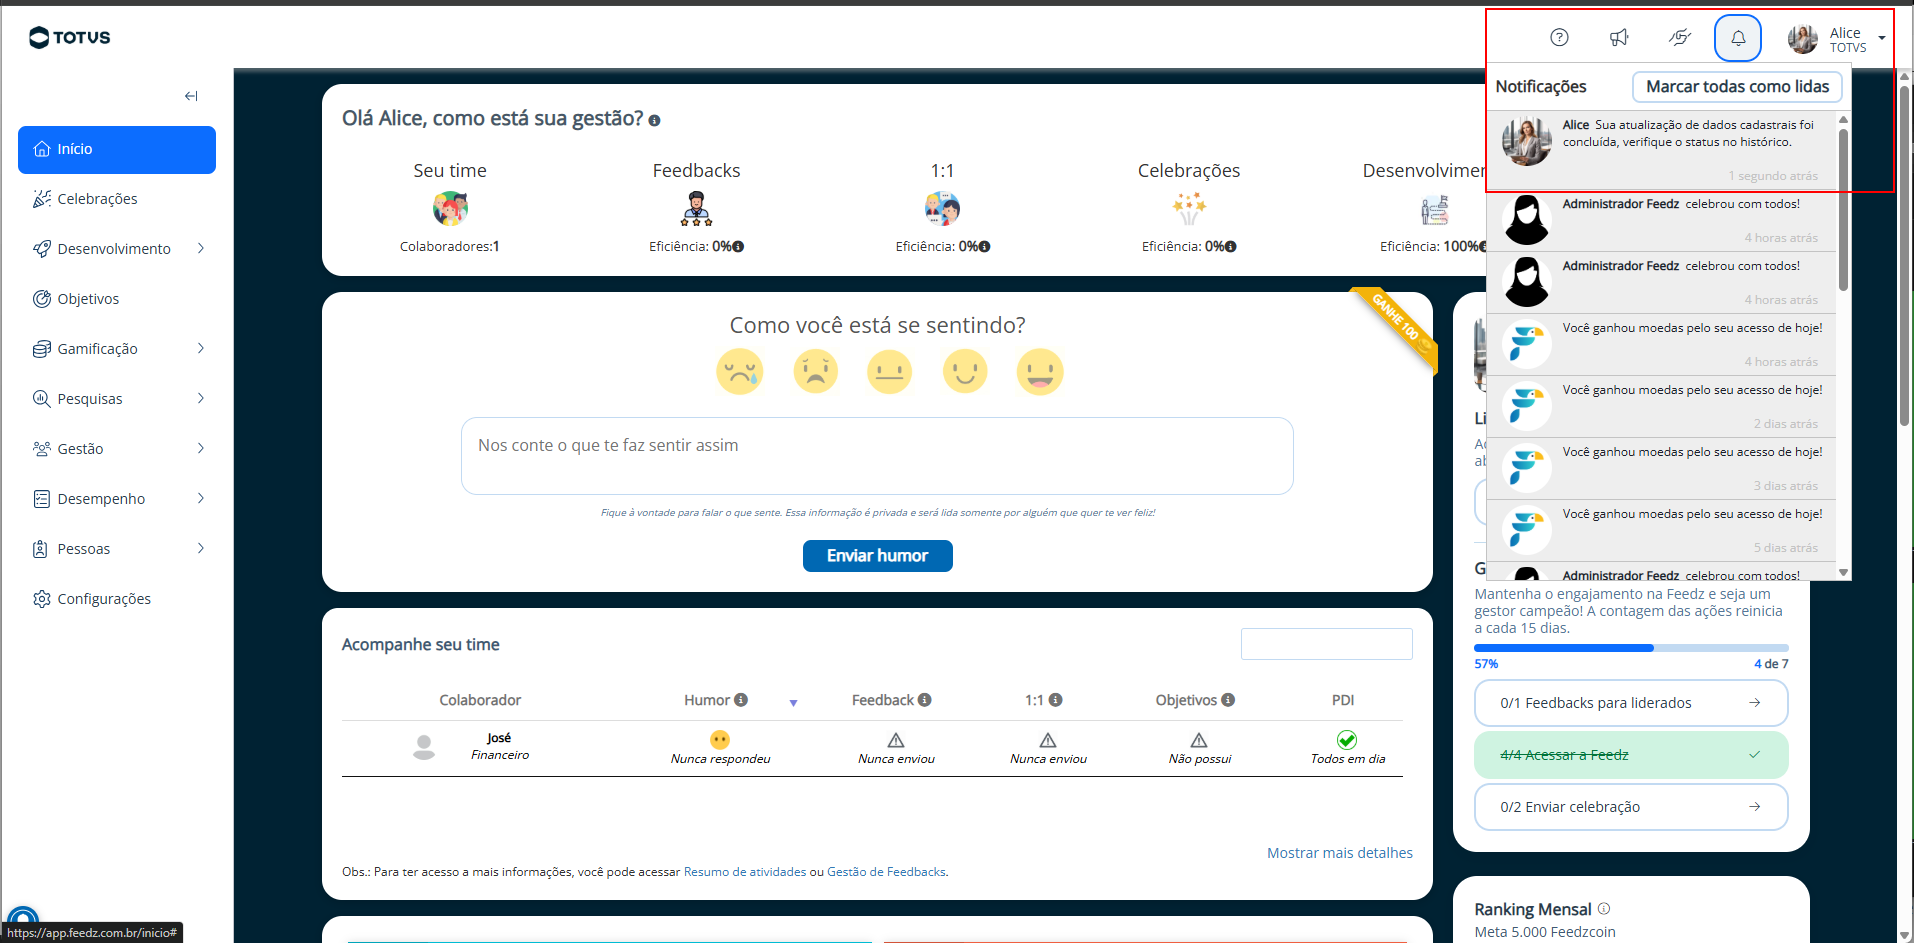Image resolution: width=1914 pixels, height=943 pixels.
Task: Expand the Pesquisas sidebar chevron
Action: pos(201,399)
